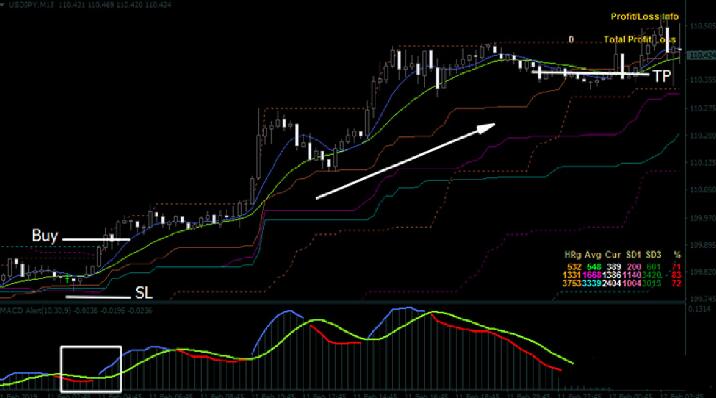Click the value 1331 in the stats table
Viewport: 716px width, 398px height.
pos(572,275)
